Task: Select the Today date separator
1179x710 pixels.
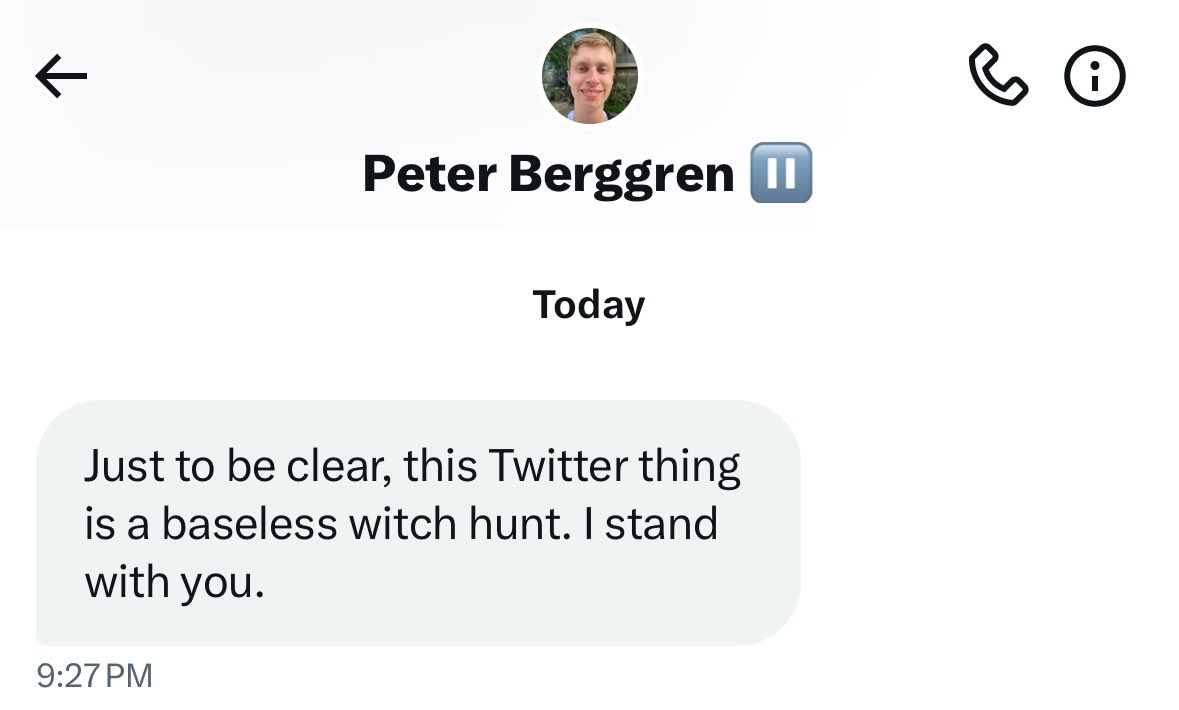Action: click(x=589, y=305)
